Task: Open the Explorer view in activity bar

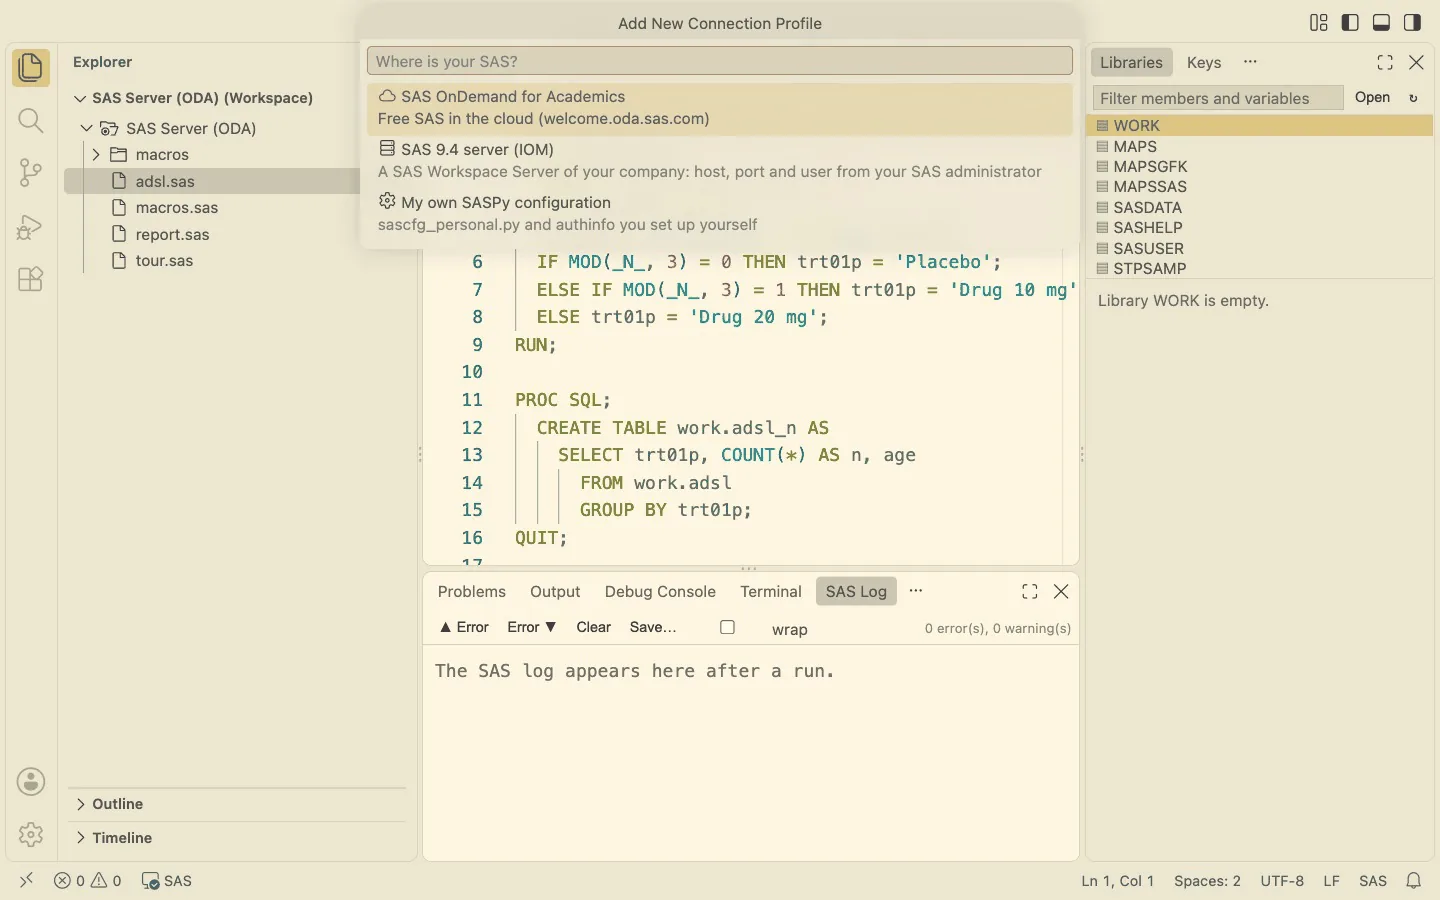Action: [31, 68]
